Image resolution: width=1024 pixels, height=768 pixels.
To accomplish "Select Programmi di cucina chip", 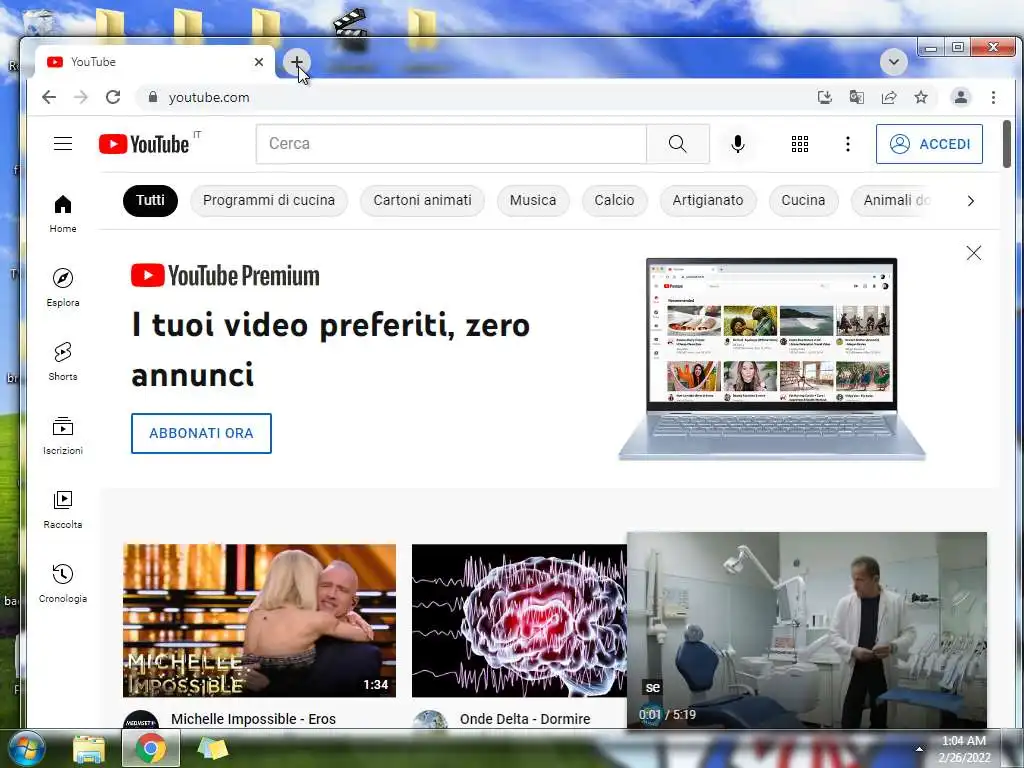I will 269,200.
